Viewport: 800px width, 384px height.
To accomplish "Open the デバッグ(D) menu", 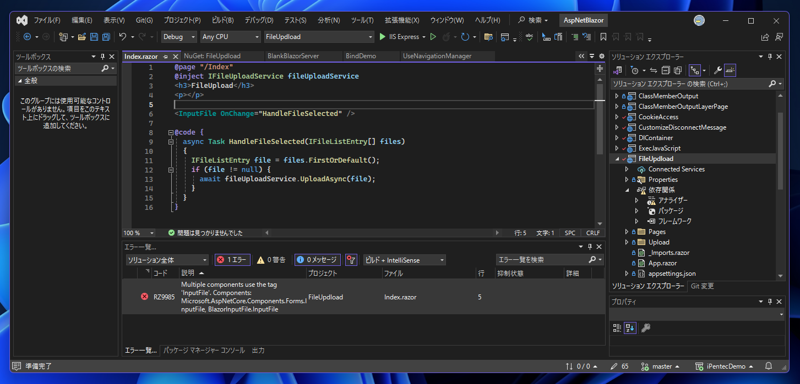I will pyautogui.click(x=259, y=20).
